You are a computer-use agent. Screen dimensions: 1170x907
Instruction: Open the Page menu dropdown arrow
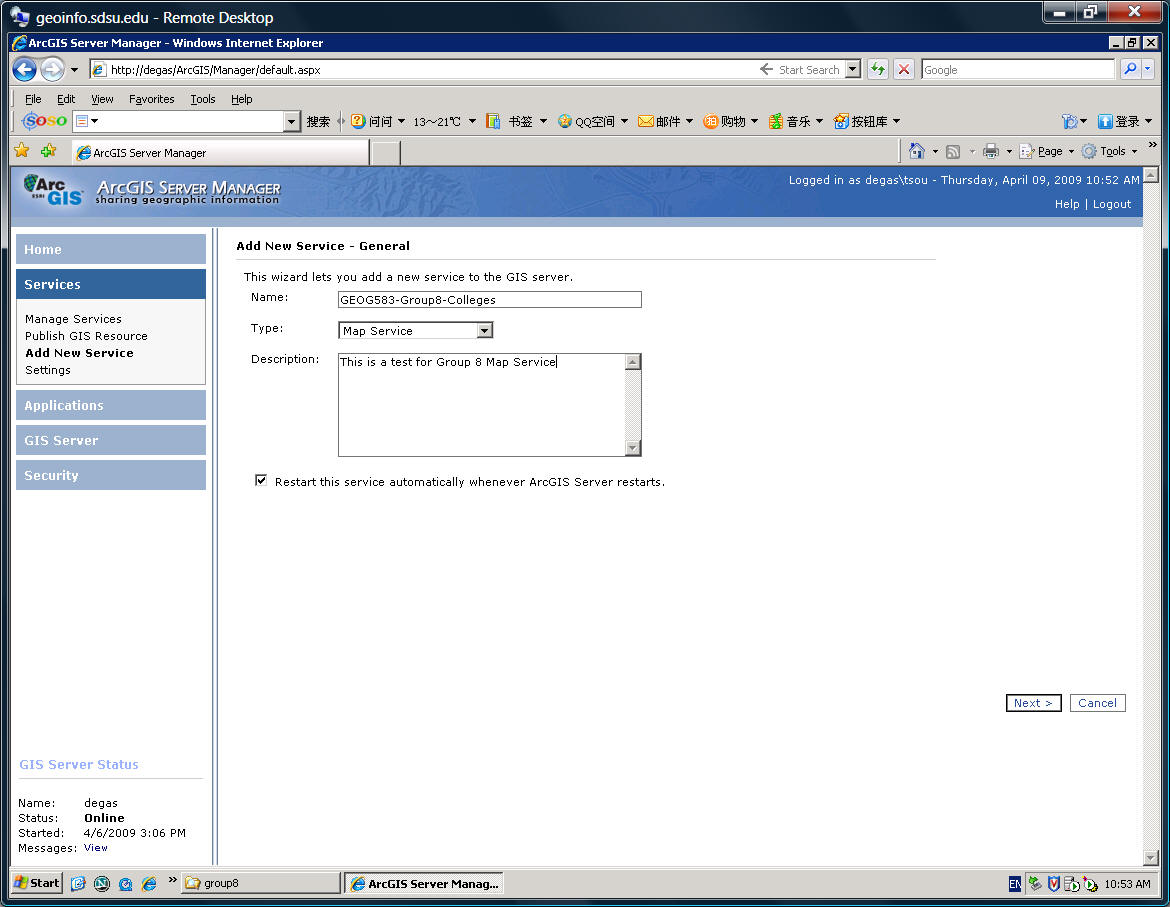click(x=1072, y=151)
